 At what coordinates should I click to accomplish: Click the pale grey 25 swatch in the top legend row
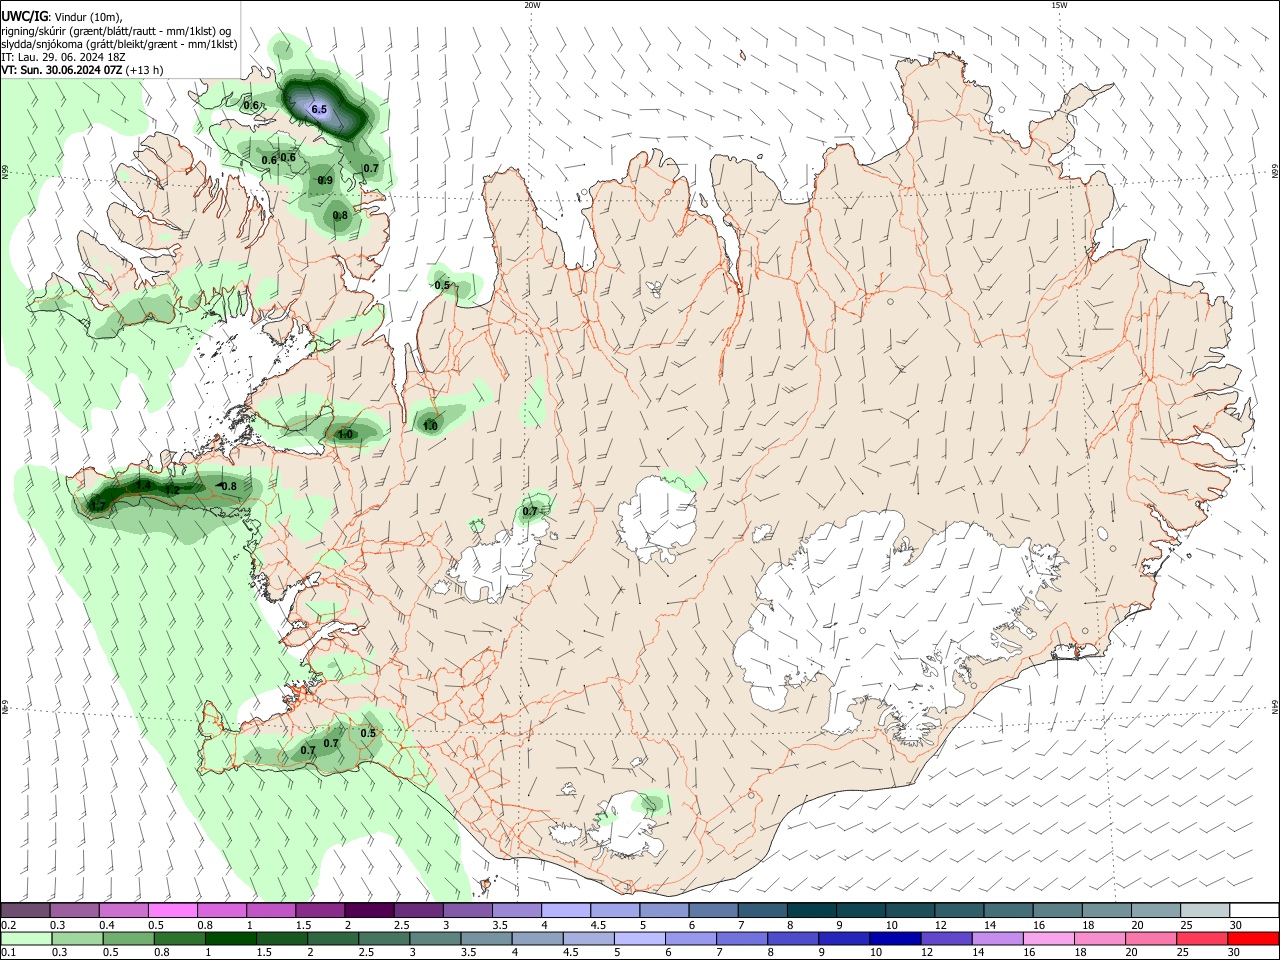click(x=1204, y=910)
